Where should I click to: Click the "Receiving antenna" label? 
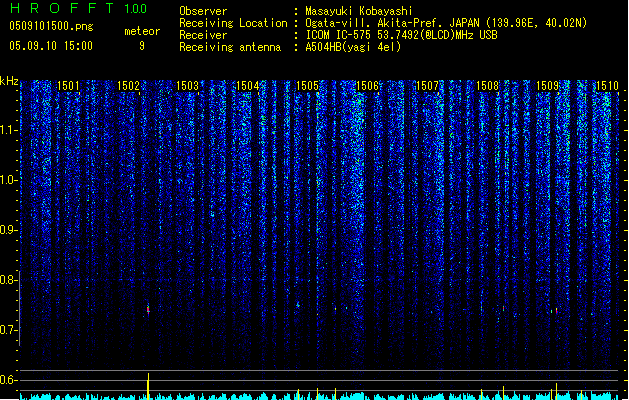[230, 47]
